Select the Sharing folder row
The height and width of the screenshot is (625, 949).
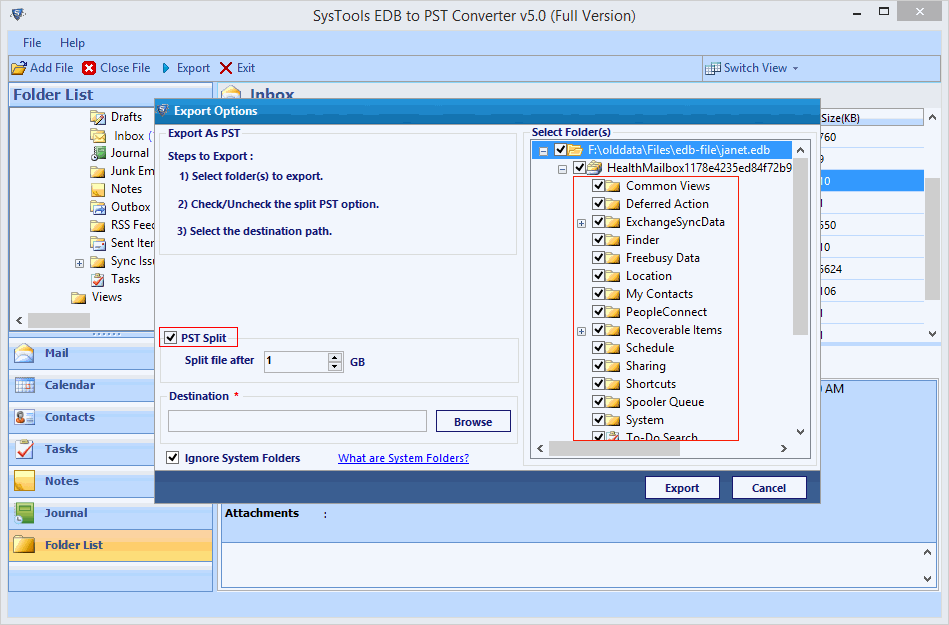[x=645, y=366]
